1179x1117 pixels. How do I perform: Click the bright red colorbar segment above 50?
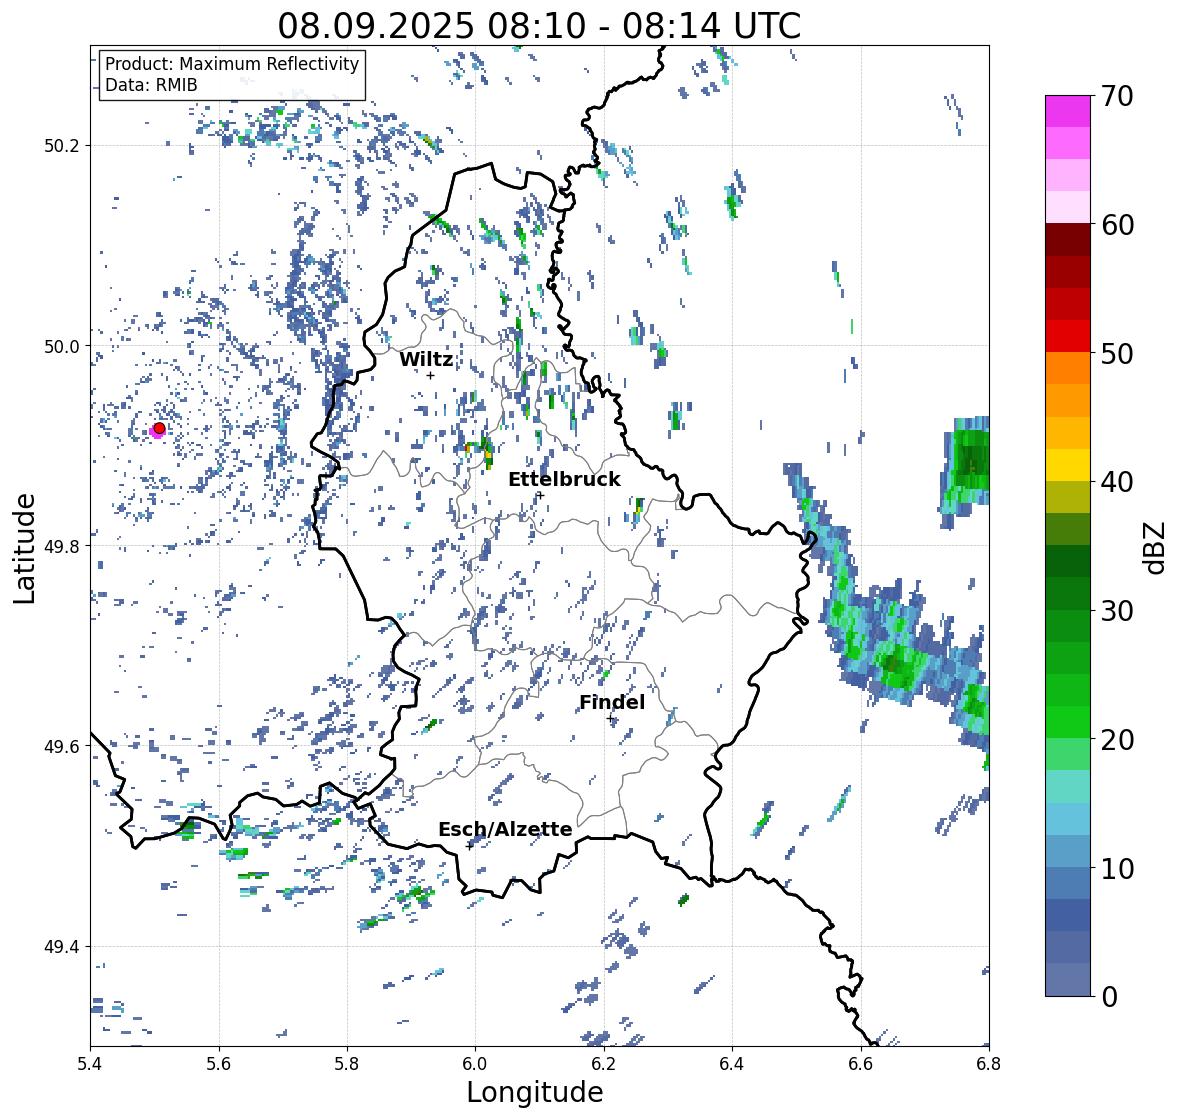1068,336
